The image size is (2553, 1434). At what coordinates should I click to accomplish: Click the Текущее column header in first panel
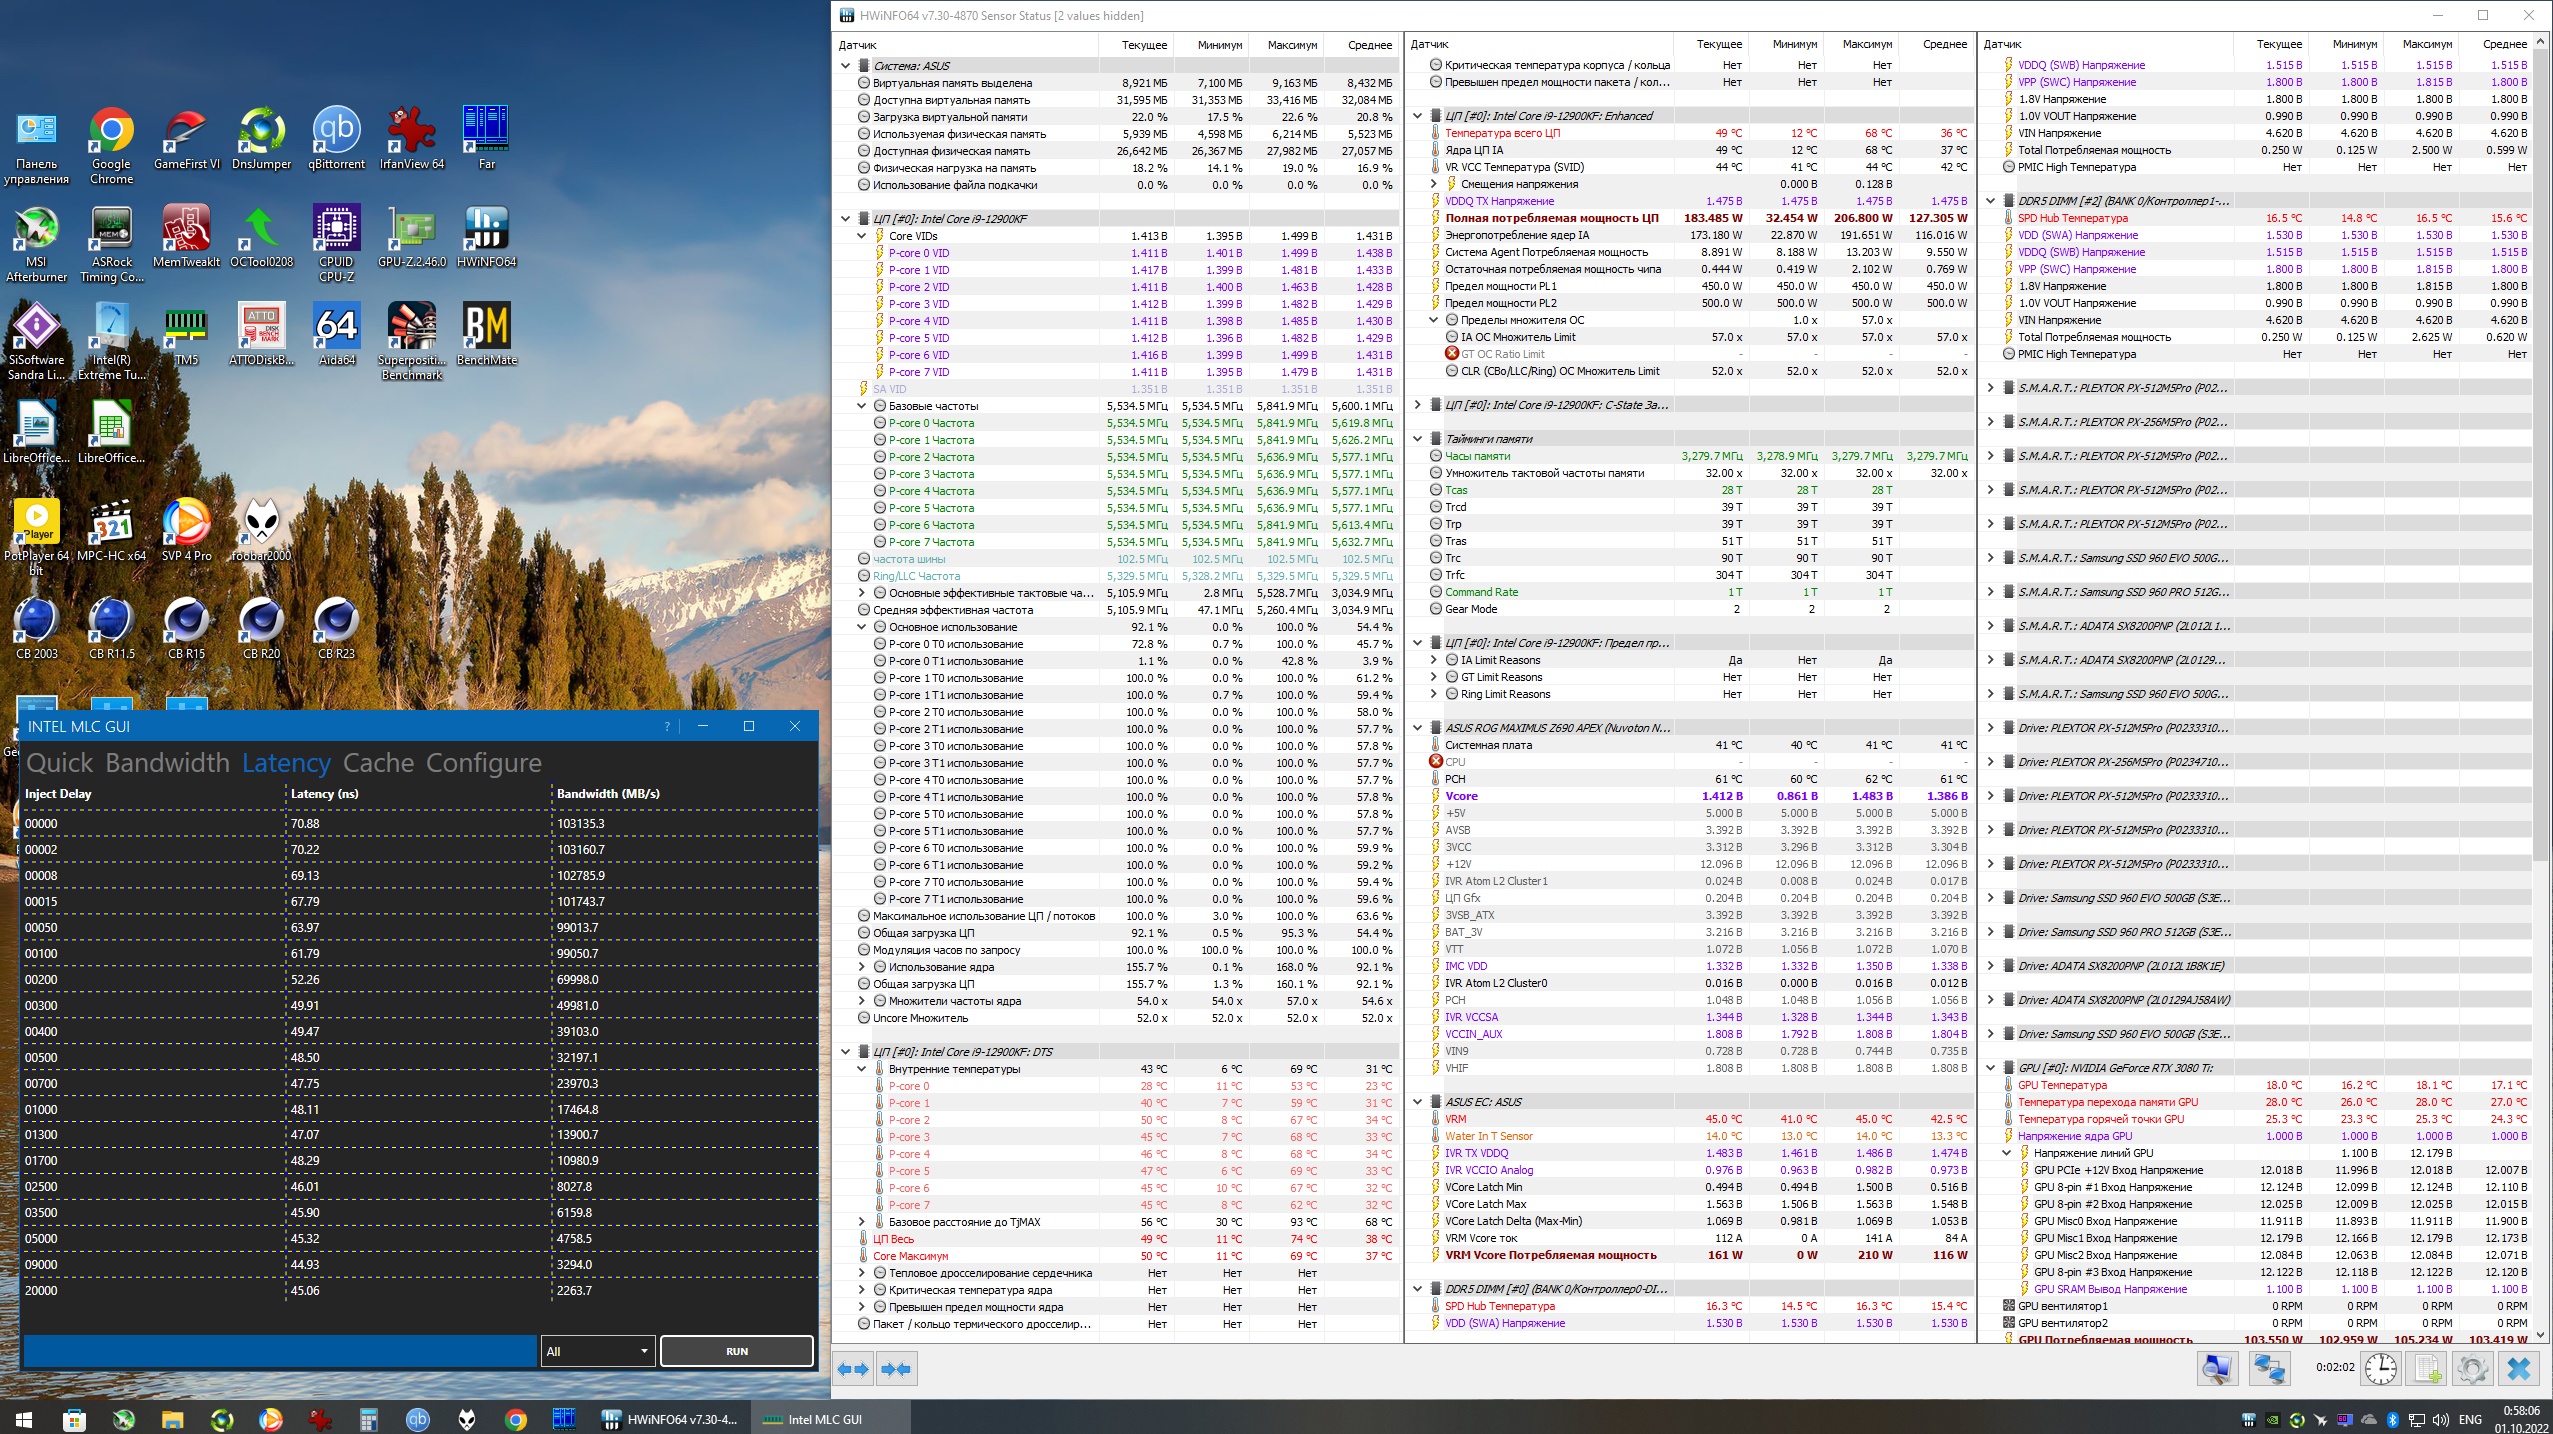pos(1143,45)
